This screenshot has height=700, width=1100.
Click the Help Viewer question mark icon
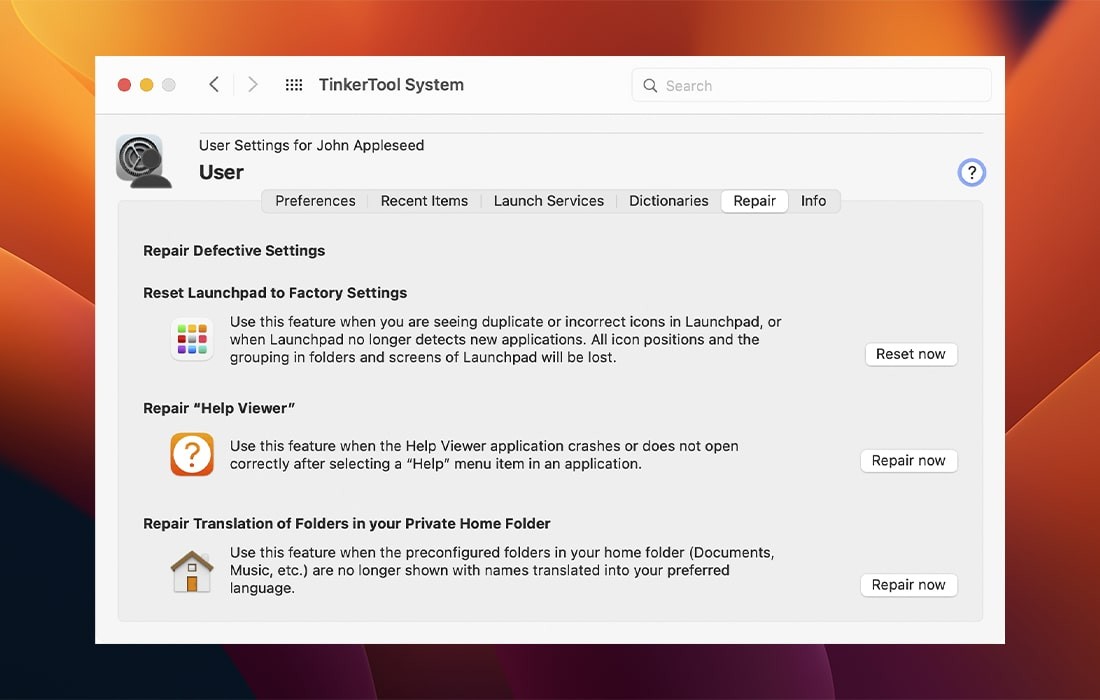click(x=190, y=454)
